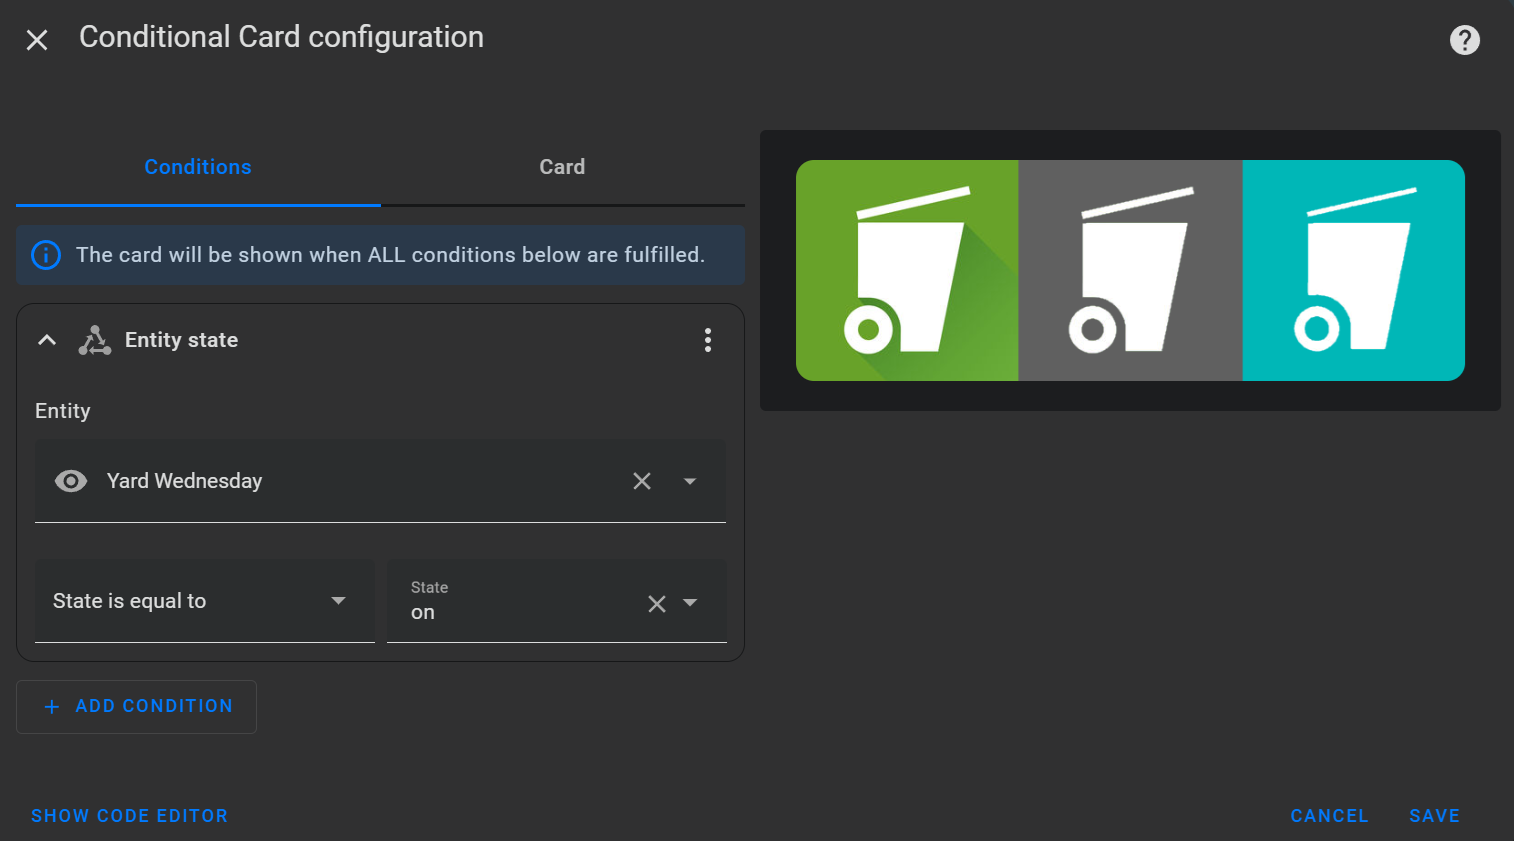Screen dimensions: 1514x841
Task: Click the gray trash bin preview tile
Action: tap(1130, 270)
